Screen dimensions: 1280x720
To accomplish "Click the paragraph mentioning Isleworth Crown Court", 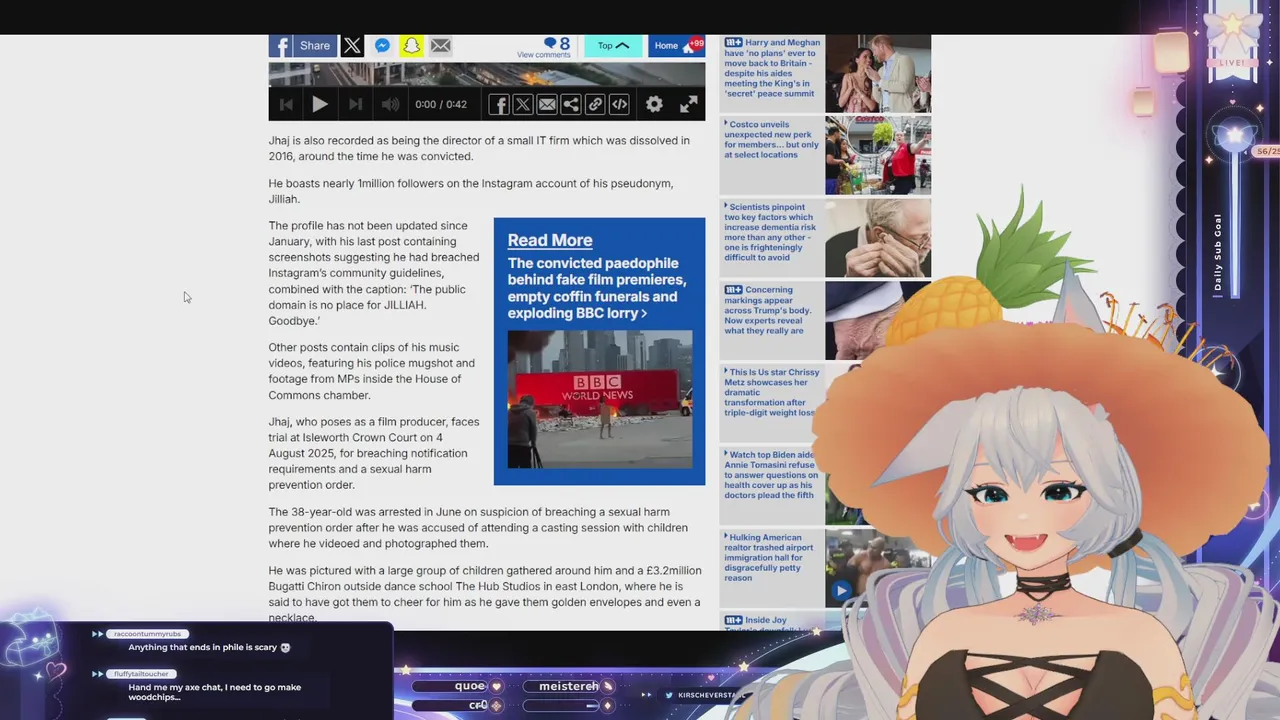I will [374, 453].
